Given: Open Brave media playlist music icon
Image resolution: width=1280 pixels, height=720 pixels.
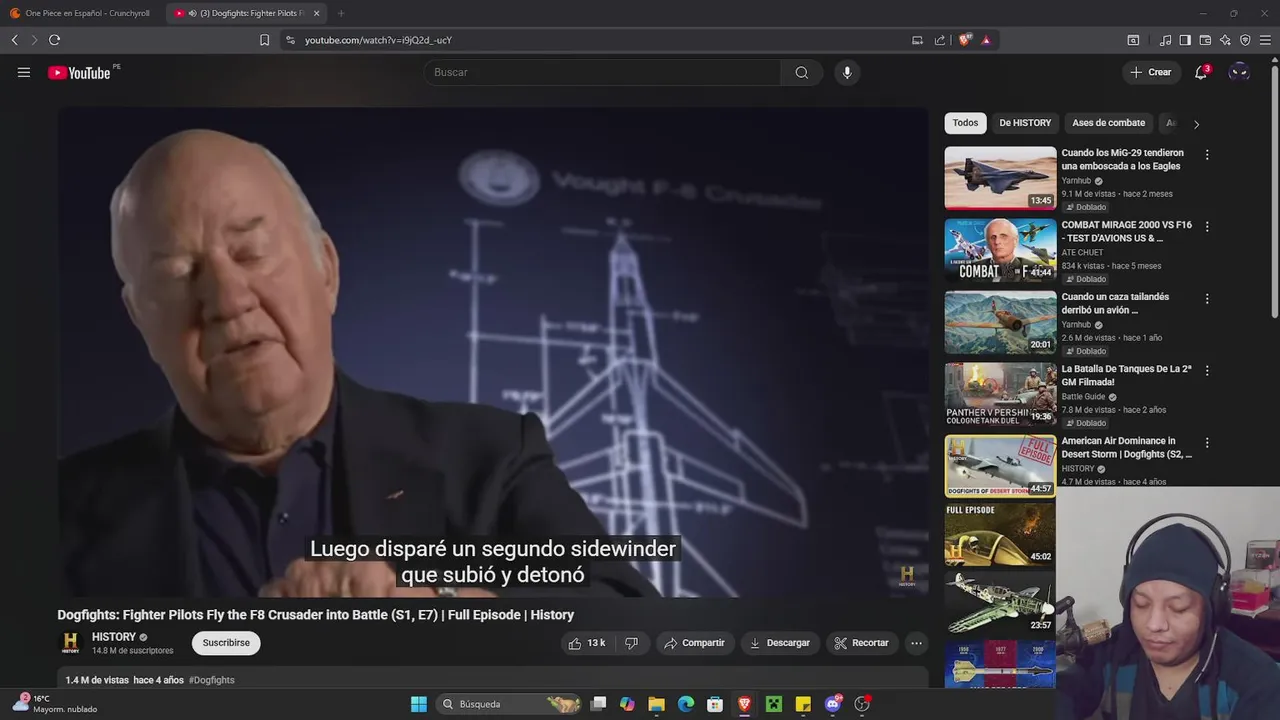Looking at the screenshot, I should [x=1165, y=40].
